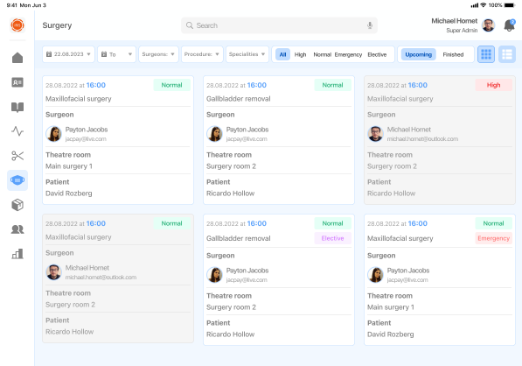Viewport: 522px width, 366px height.
Task: Open the High priority Maxillofacial surgery card
Action: [x=440, y=140]
